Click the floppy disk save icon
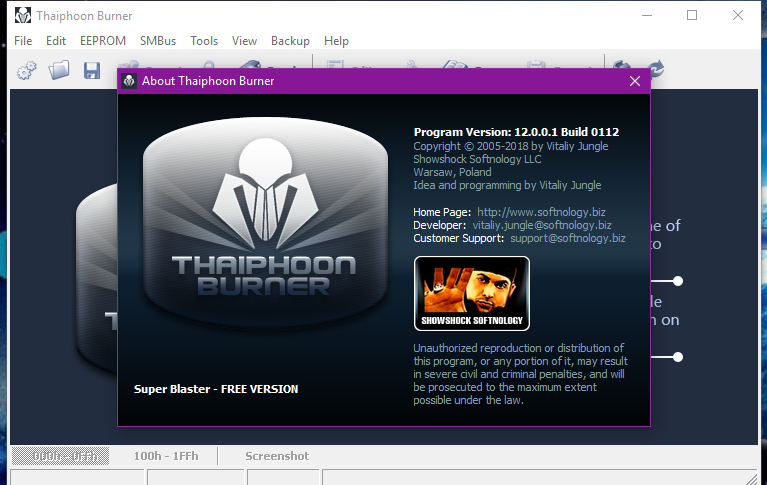 92,70
